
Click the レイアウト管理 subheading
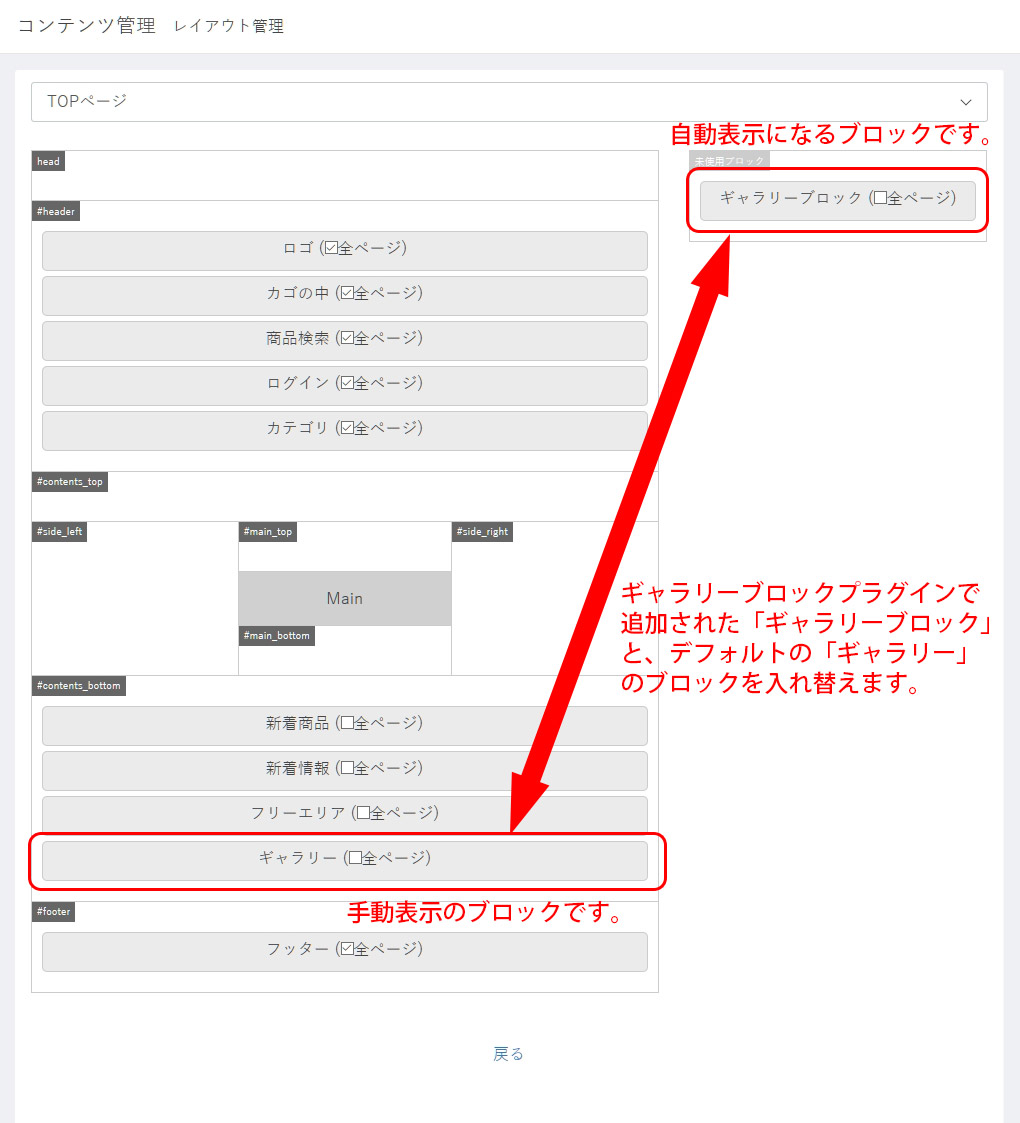click(x=228, y=26)
